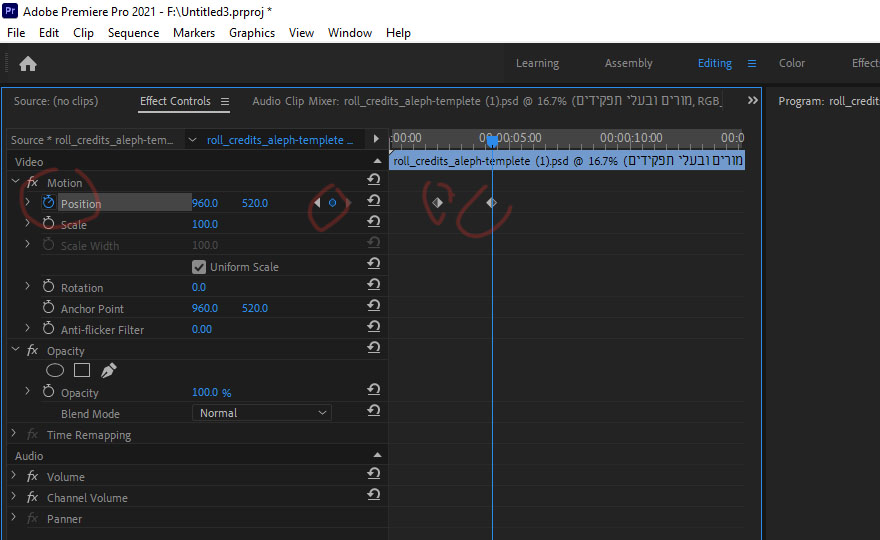Select the first Position keyframe in timeline
This screenshot has height=540, width=880.
[437, 203]
